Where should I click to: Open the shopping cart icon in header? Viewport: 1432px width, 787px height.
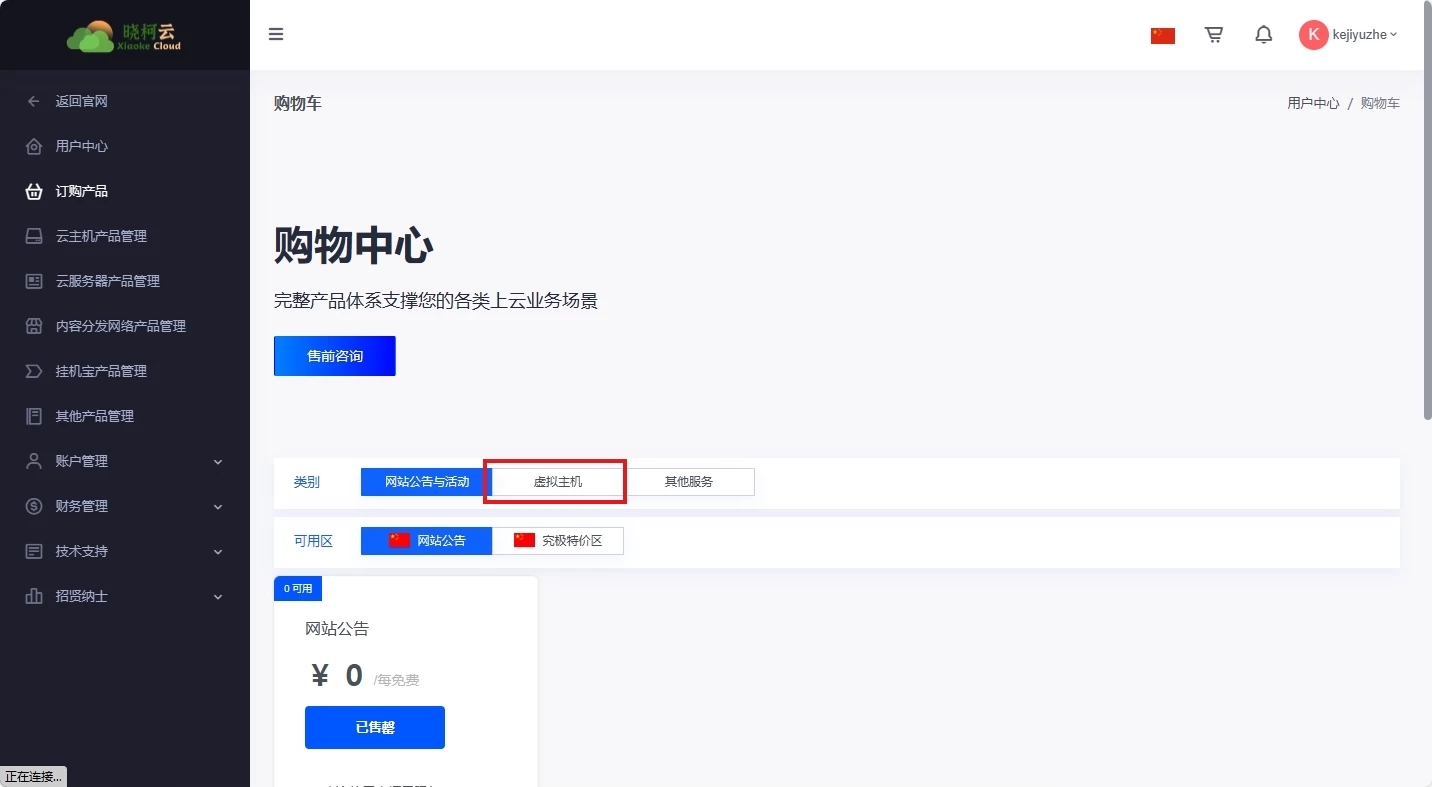click(x=1214, y=35)
